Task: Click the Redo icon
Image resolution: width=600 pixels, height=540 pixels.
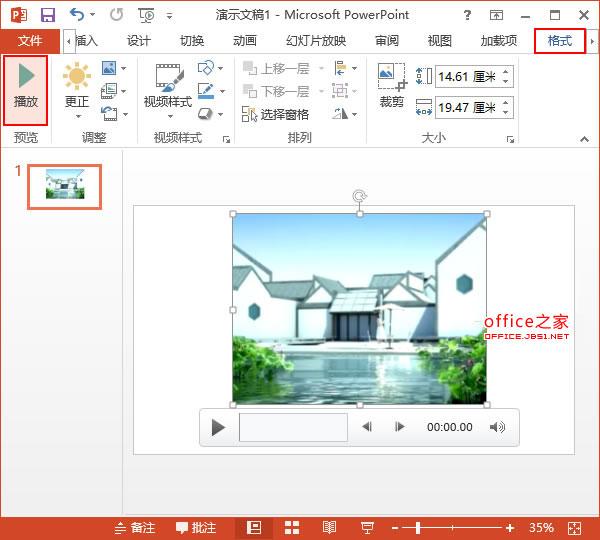Action: coord(116,15)
